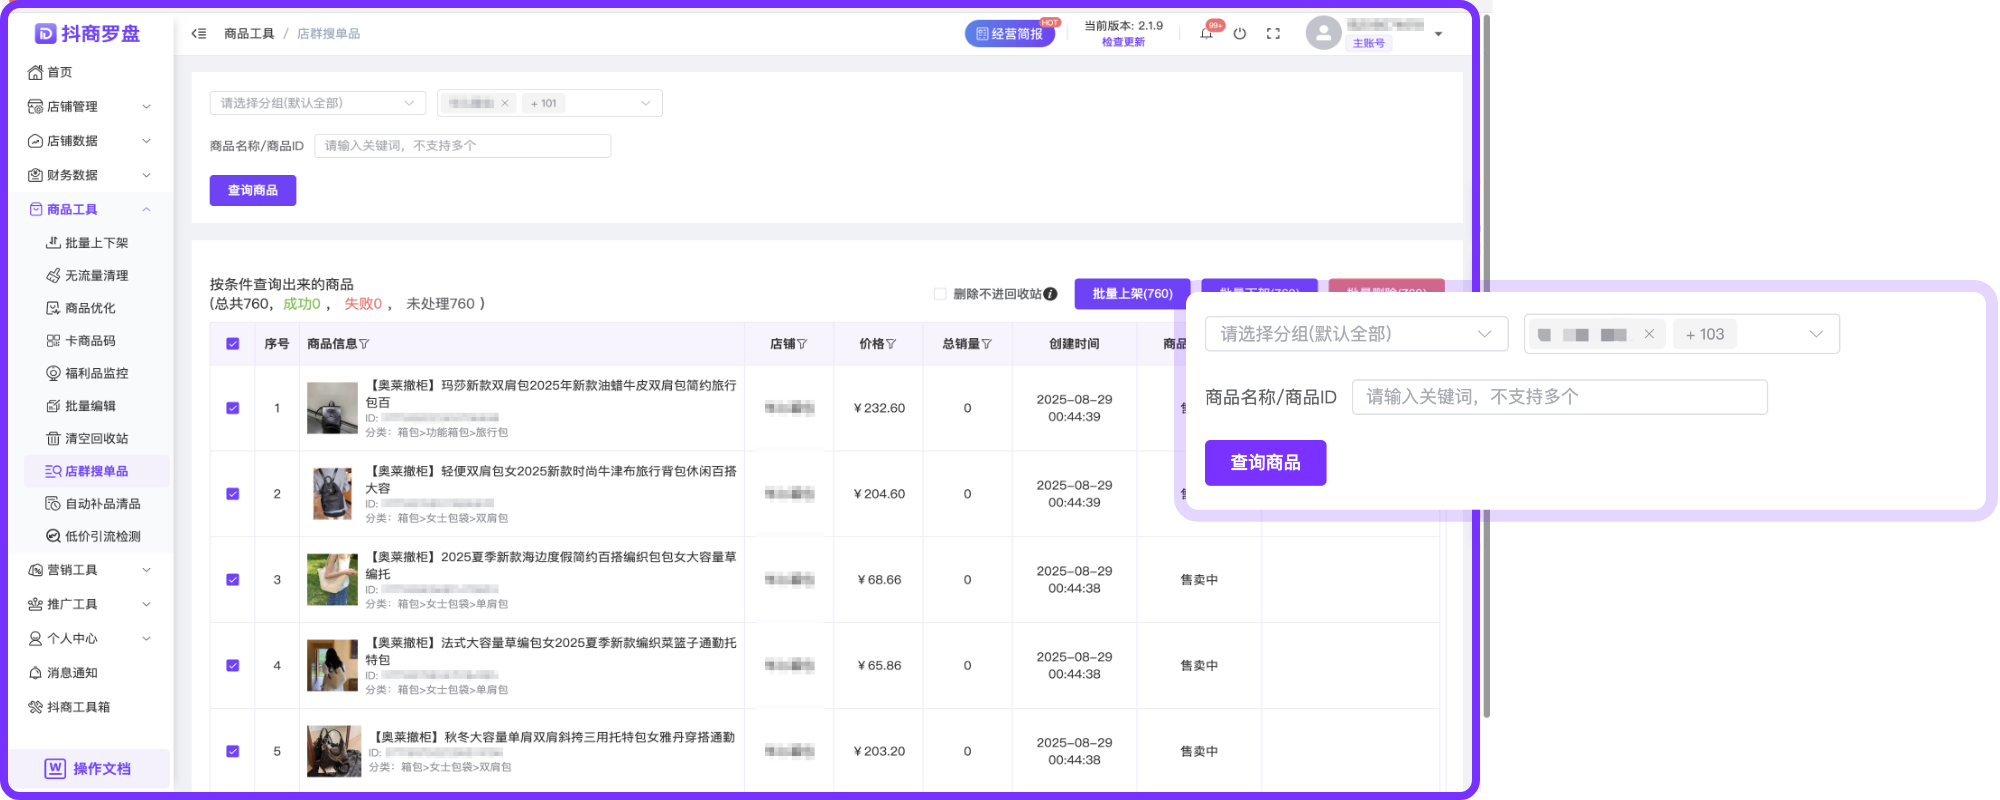Enable delete without recycle bin checkbox
This screenshot has height=800, width=2000.
940,294
